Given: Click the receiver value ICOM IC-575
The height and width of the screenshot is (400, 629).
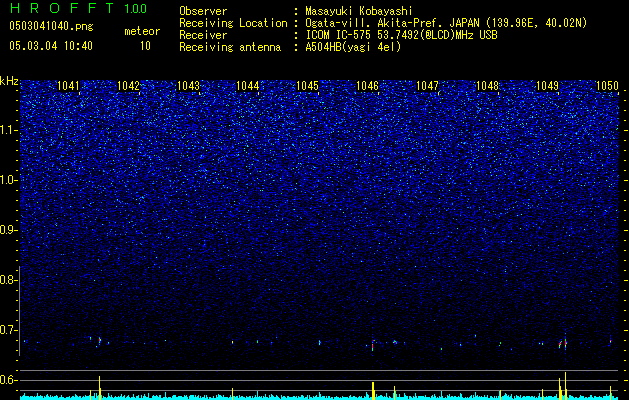Looking at the screenshot, I should click(338, 35).
